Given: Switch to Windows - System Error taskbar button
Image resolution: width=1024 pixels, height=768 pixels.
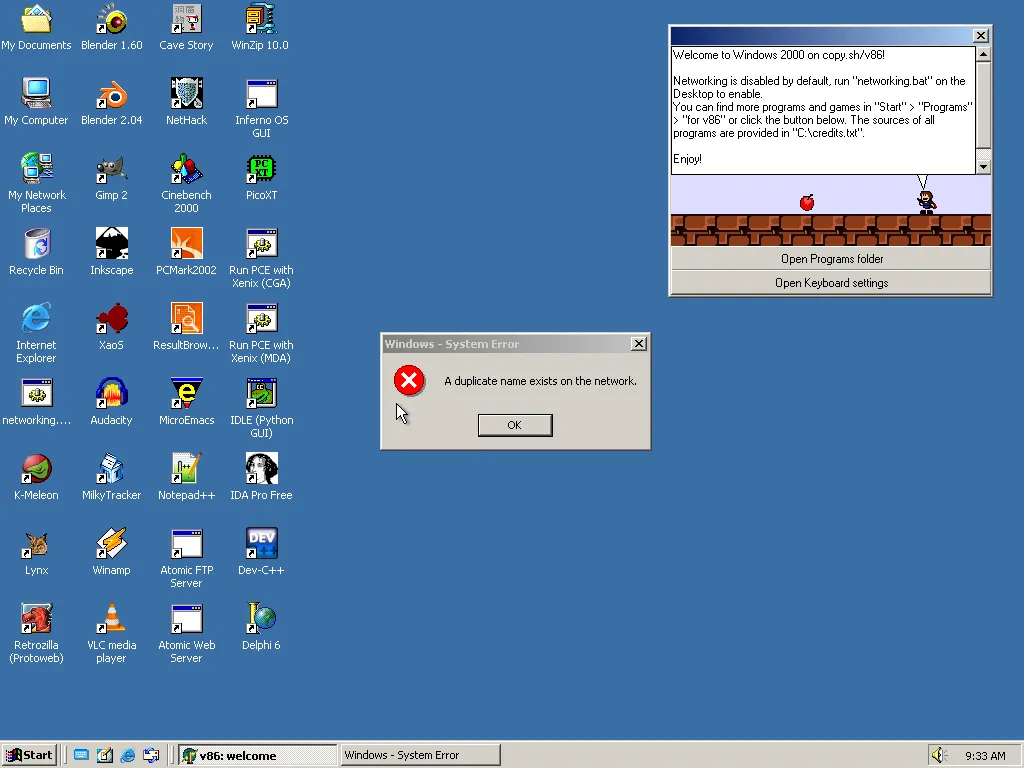Looking at the screenshot, I should tap(420, 755).
